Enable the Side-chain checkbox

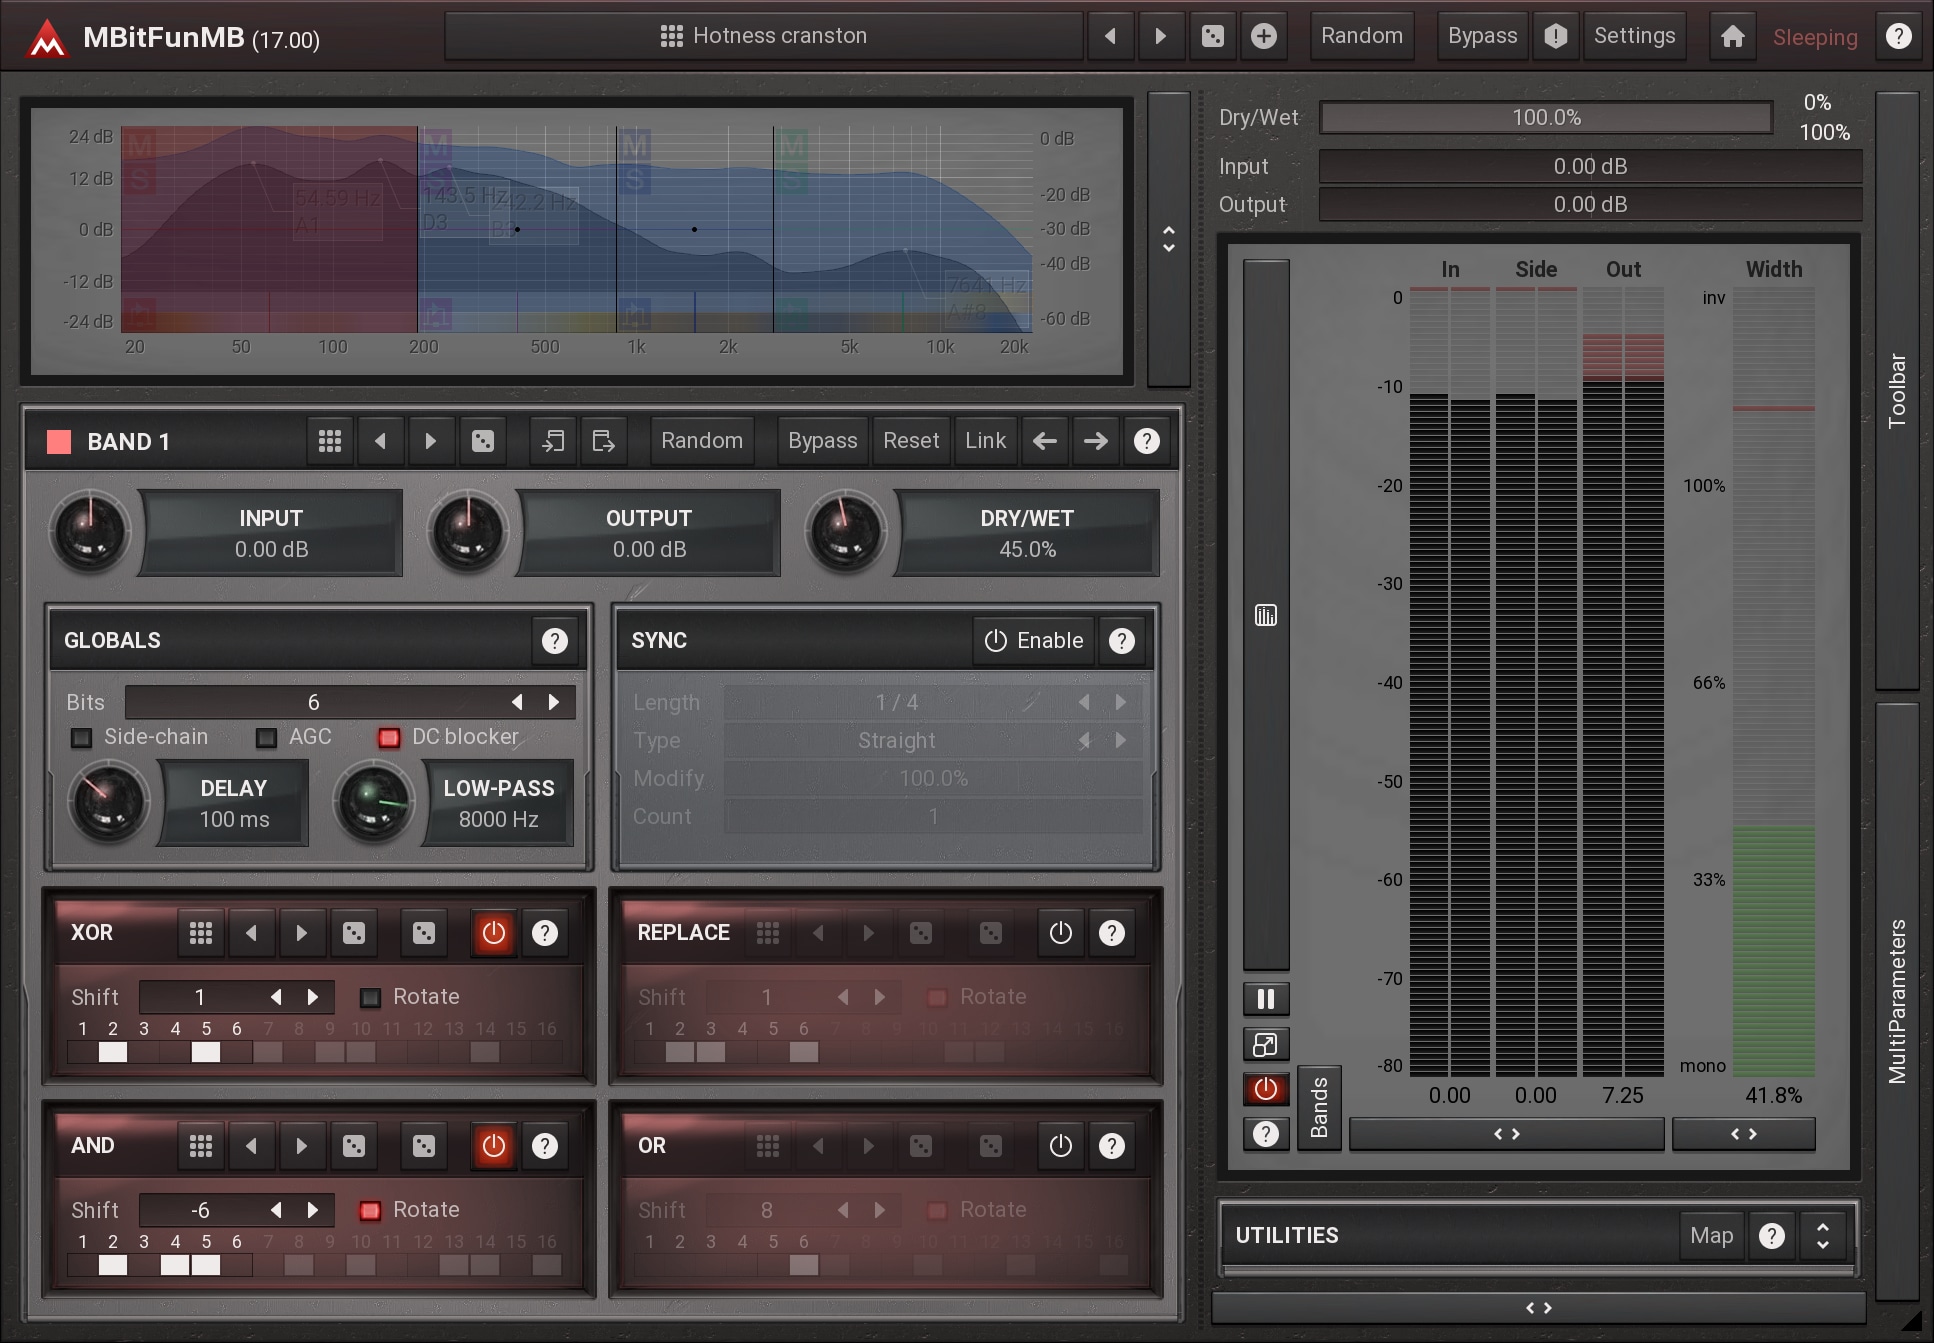coord(82,738)
